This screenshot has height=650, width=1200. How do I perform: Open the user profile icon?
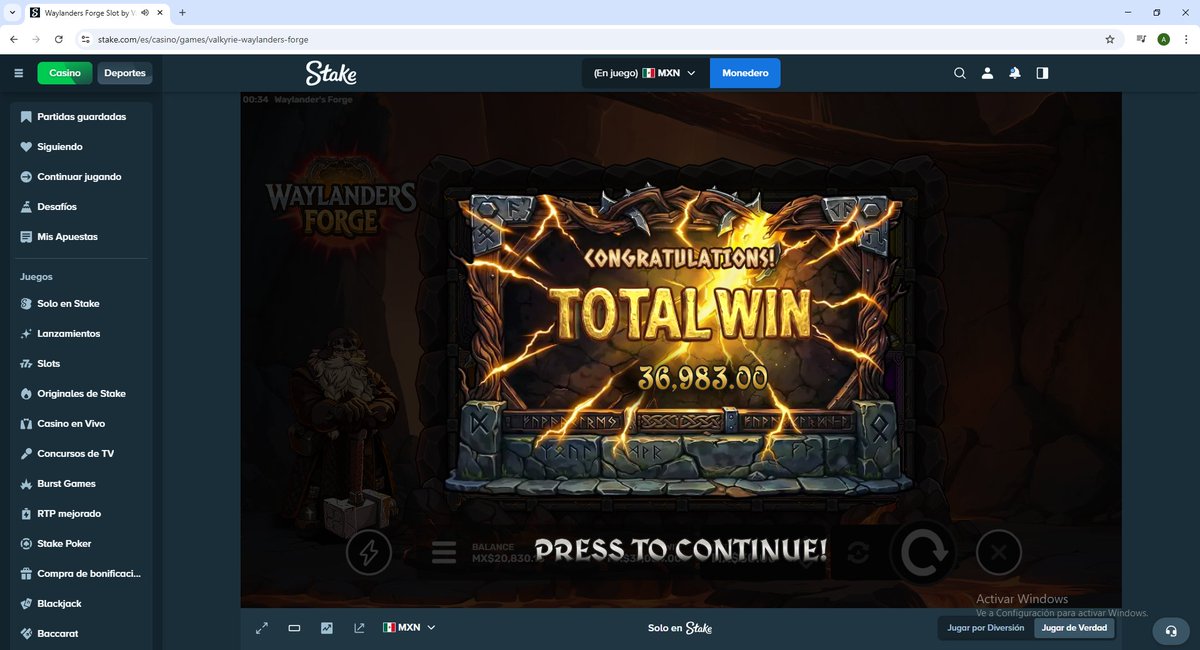click(987, 73)
